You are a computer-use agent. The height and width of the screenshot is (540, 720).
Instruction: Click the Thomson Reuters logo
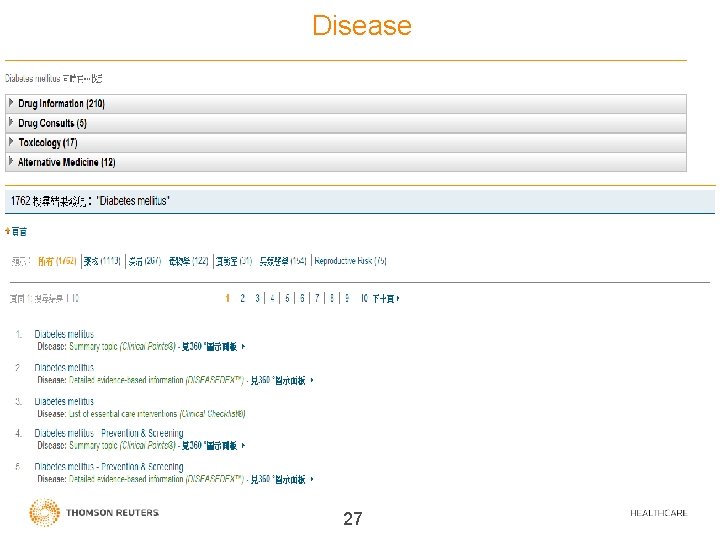[94, 512]
